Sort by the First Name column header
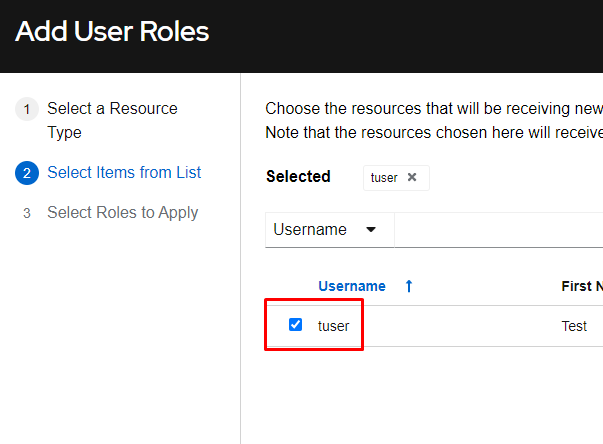This screenshot has width=603, height=444. coord(581,286)
